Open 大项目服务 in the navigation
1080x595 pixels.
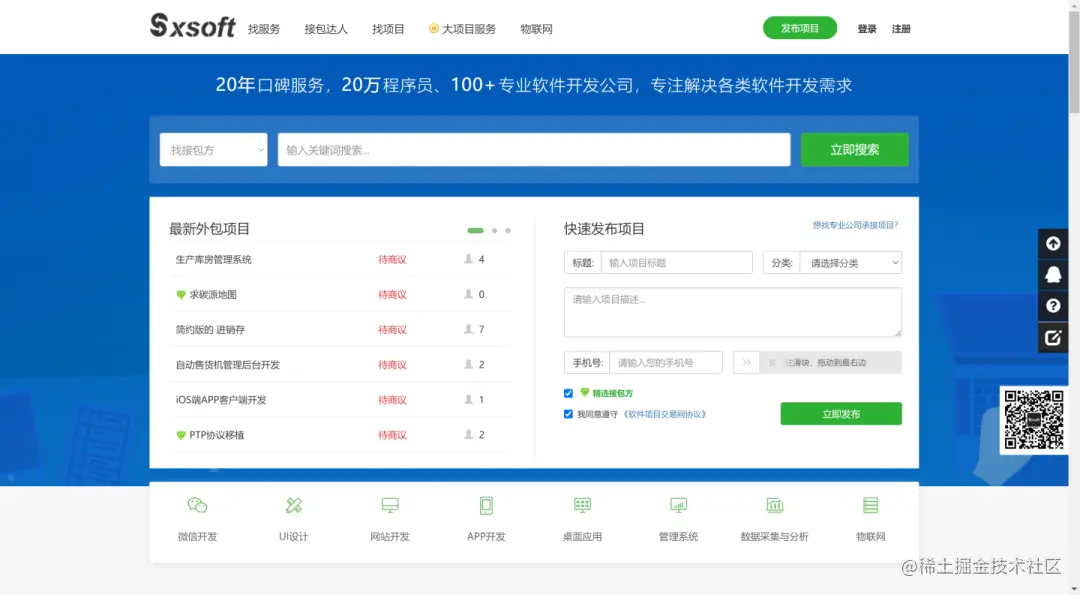pyautogui.click(x=468, y=29)
